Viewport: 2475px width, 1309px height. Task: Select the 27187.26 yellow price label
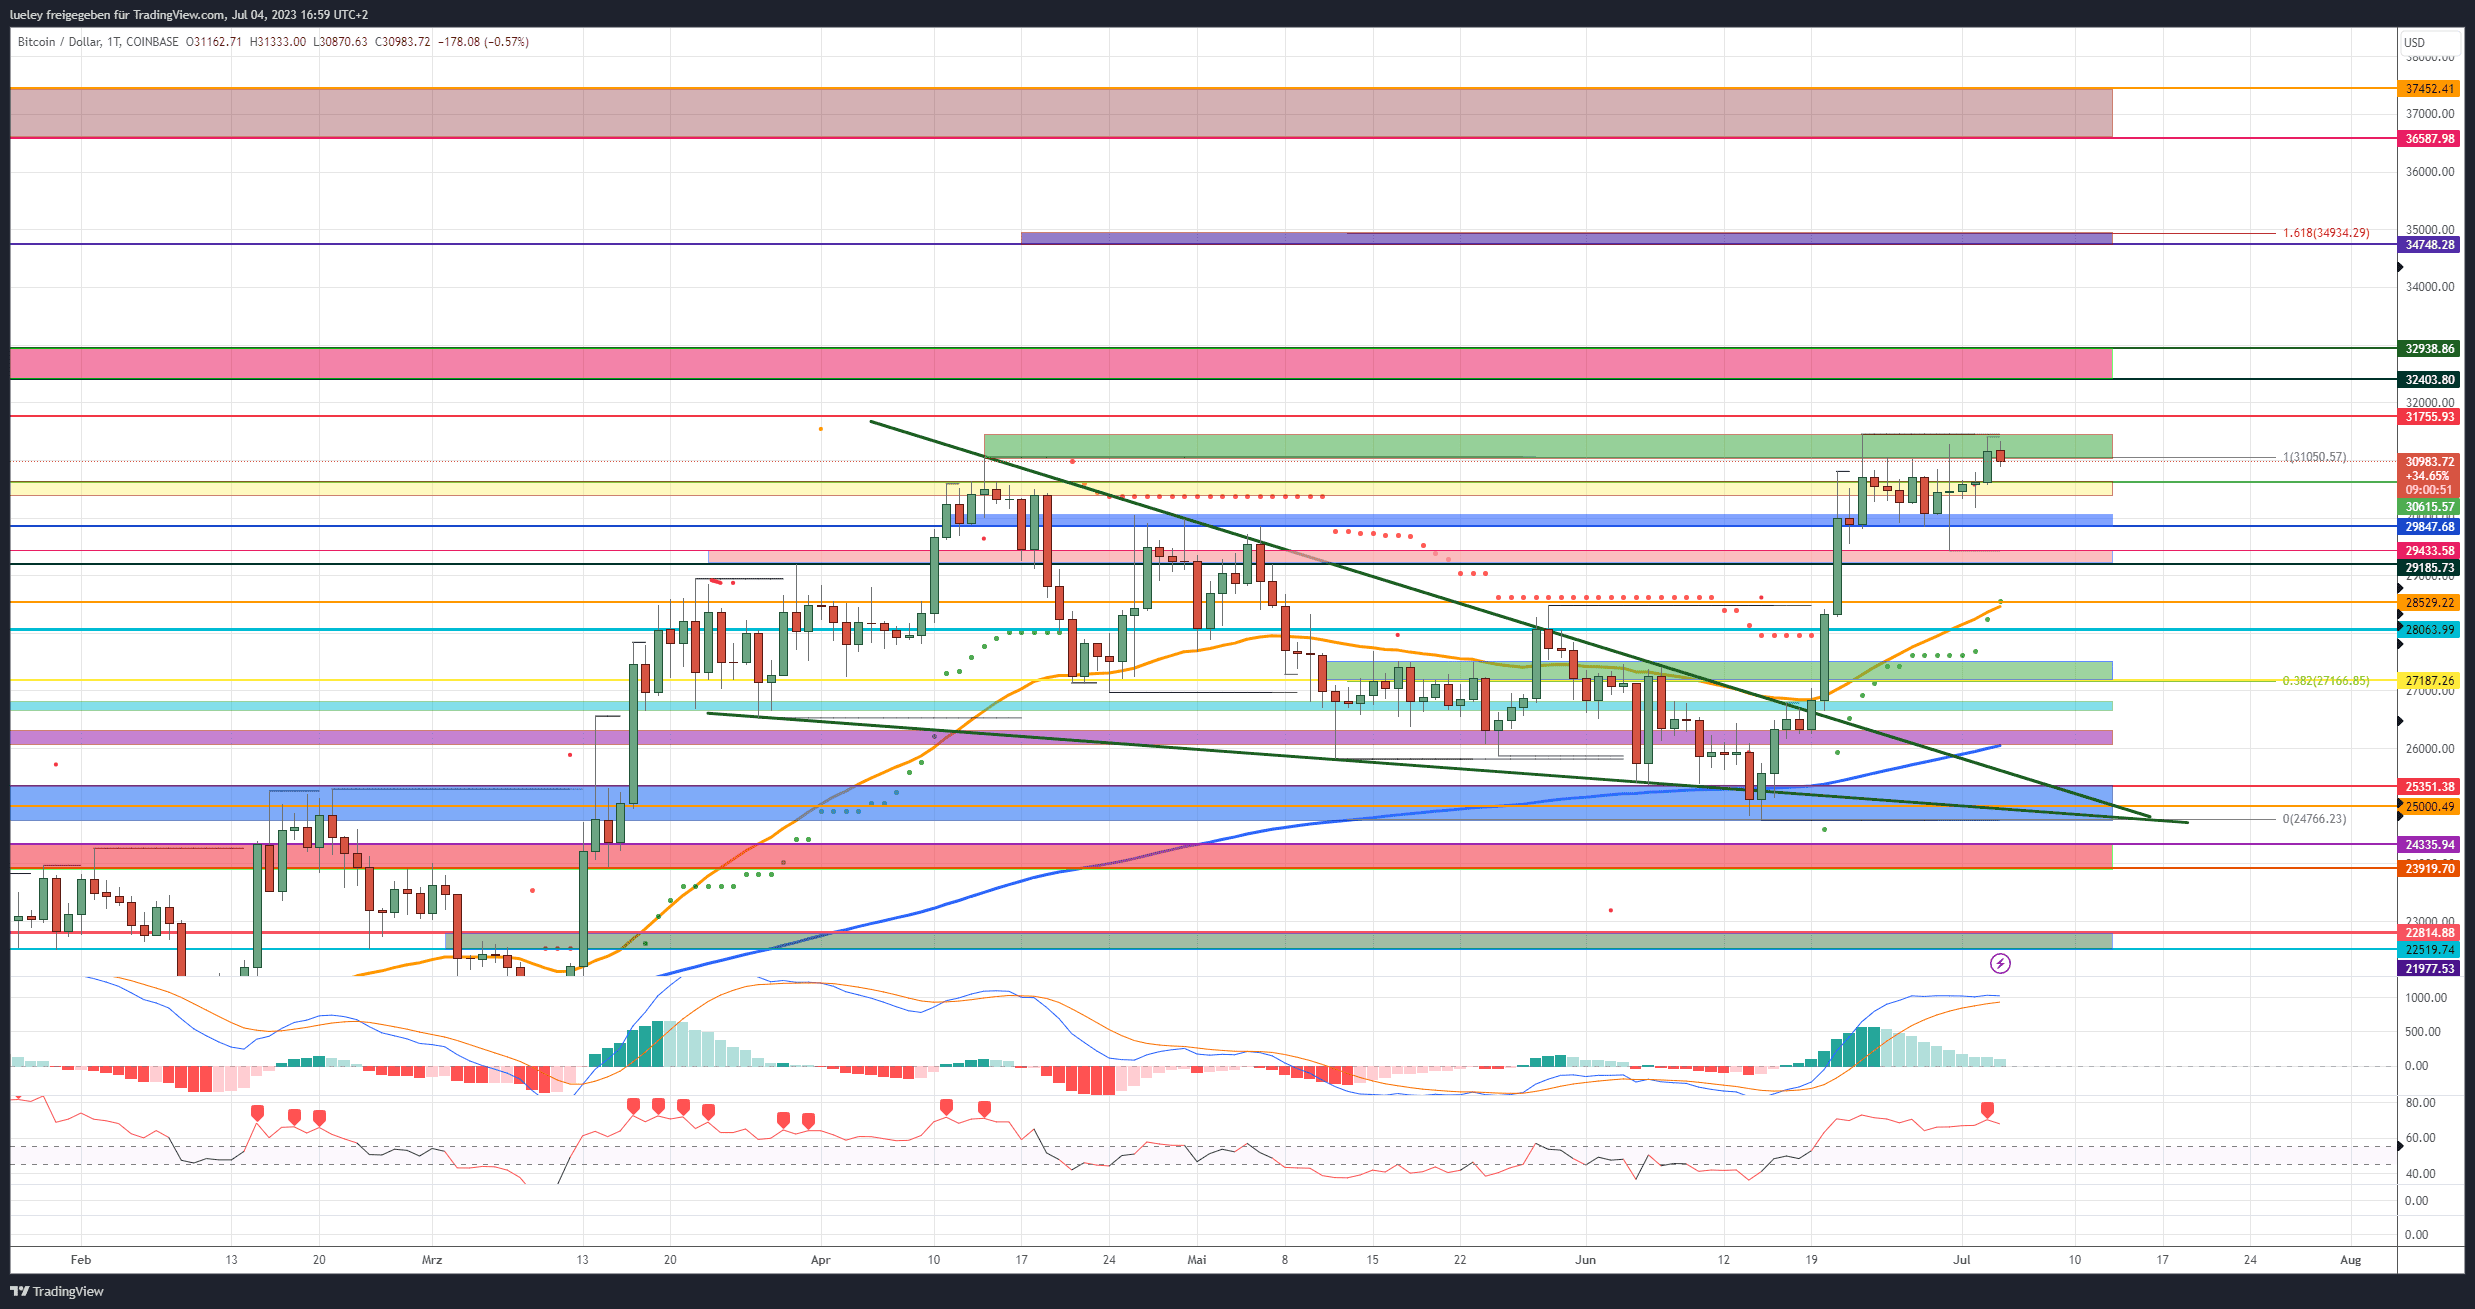tap(2429, 681)
